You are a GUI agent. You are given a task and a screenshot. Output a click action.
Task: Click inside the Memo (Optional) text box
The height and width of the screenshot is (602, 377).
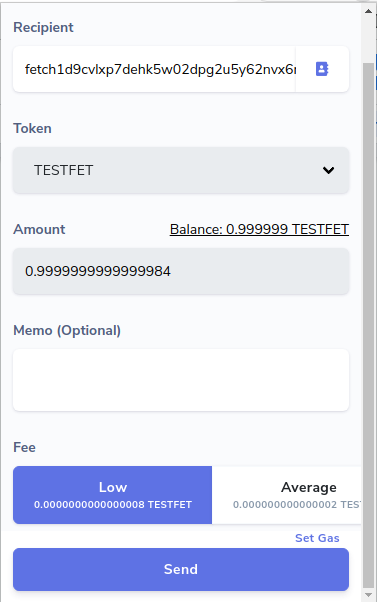181,380
